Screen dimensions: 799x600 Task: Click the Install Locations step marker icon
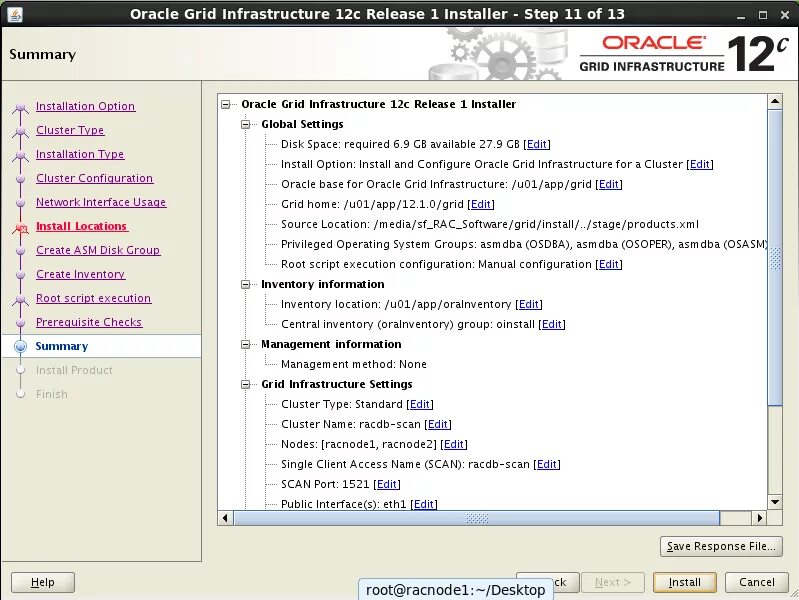point(20,228)
